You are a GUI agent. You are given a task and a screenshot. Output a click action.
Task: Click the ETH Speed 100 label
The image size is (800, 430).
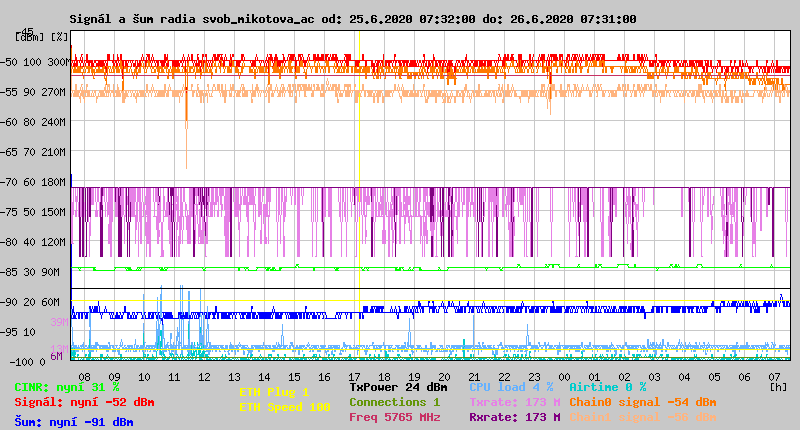[284, 408]
